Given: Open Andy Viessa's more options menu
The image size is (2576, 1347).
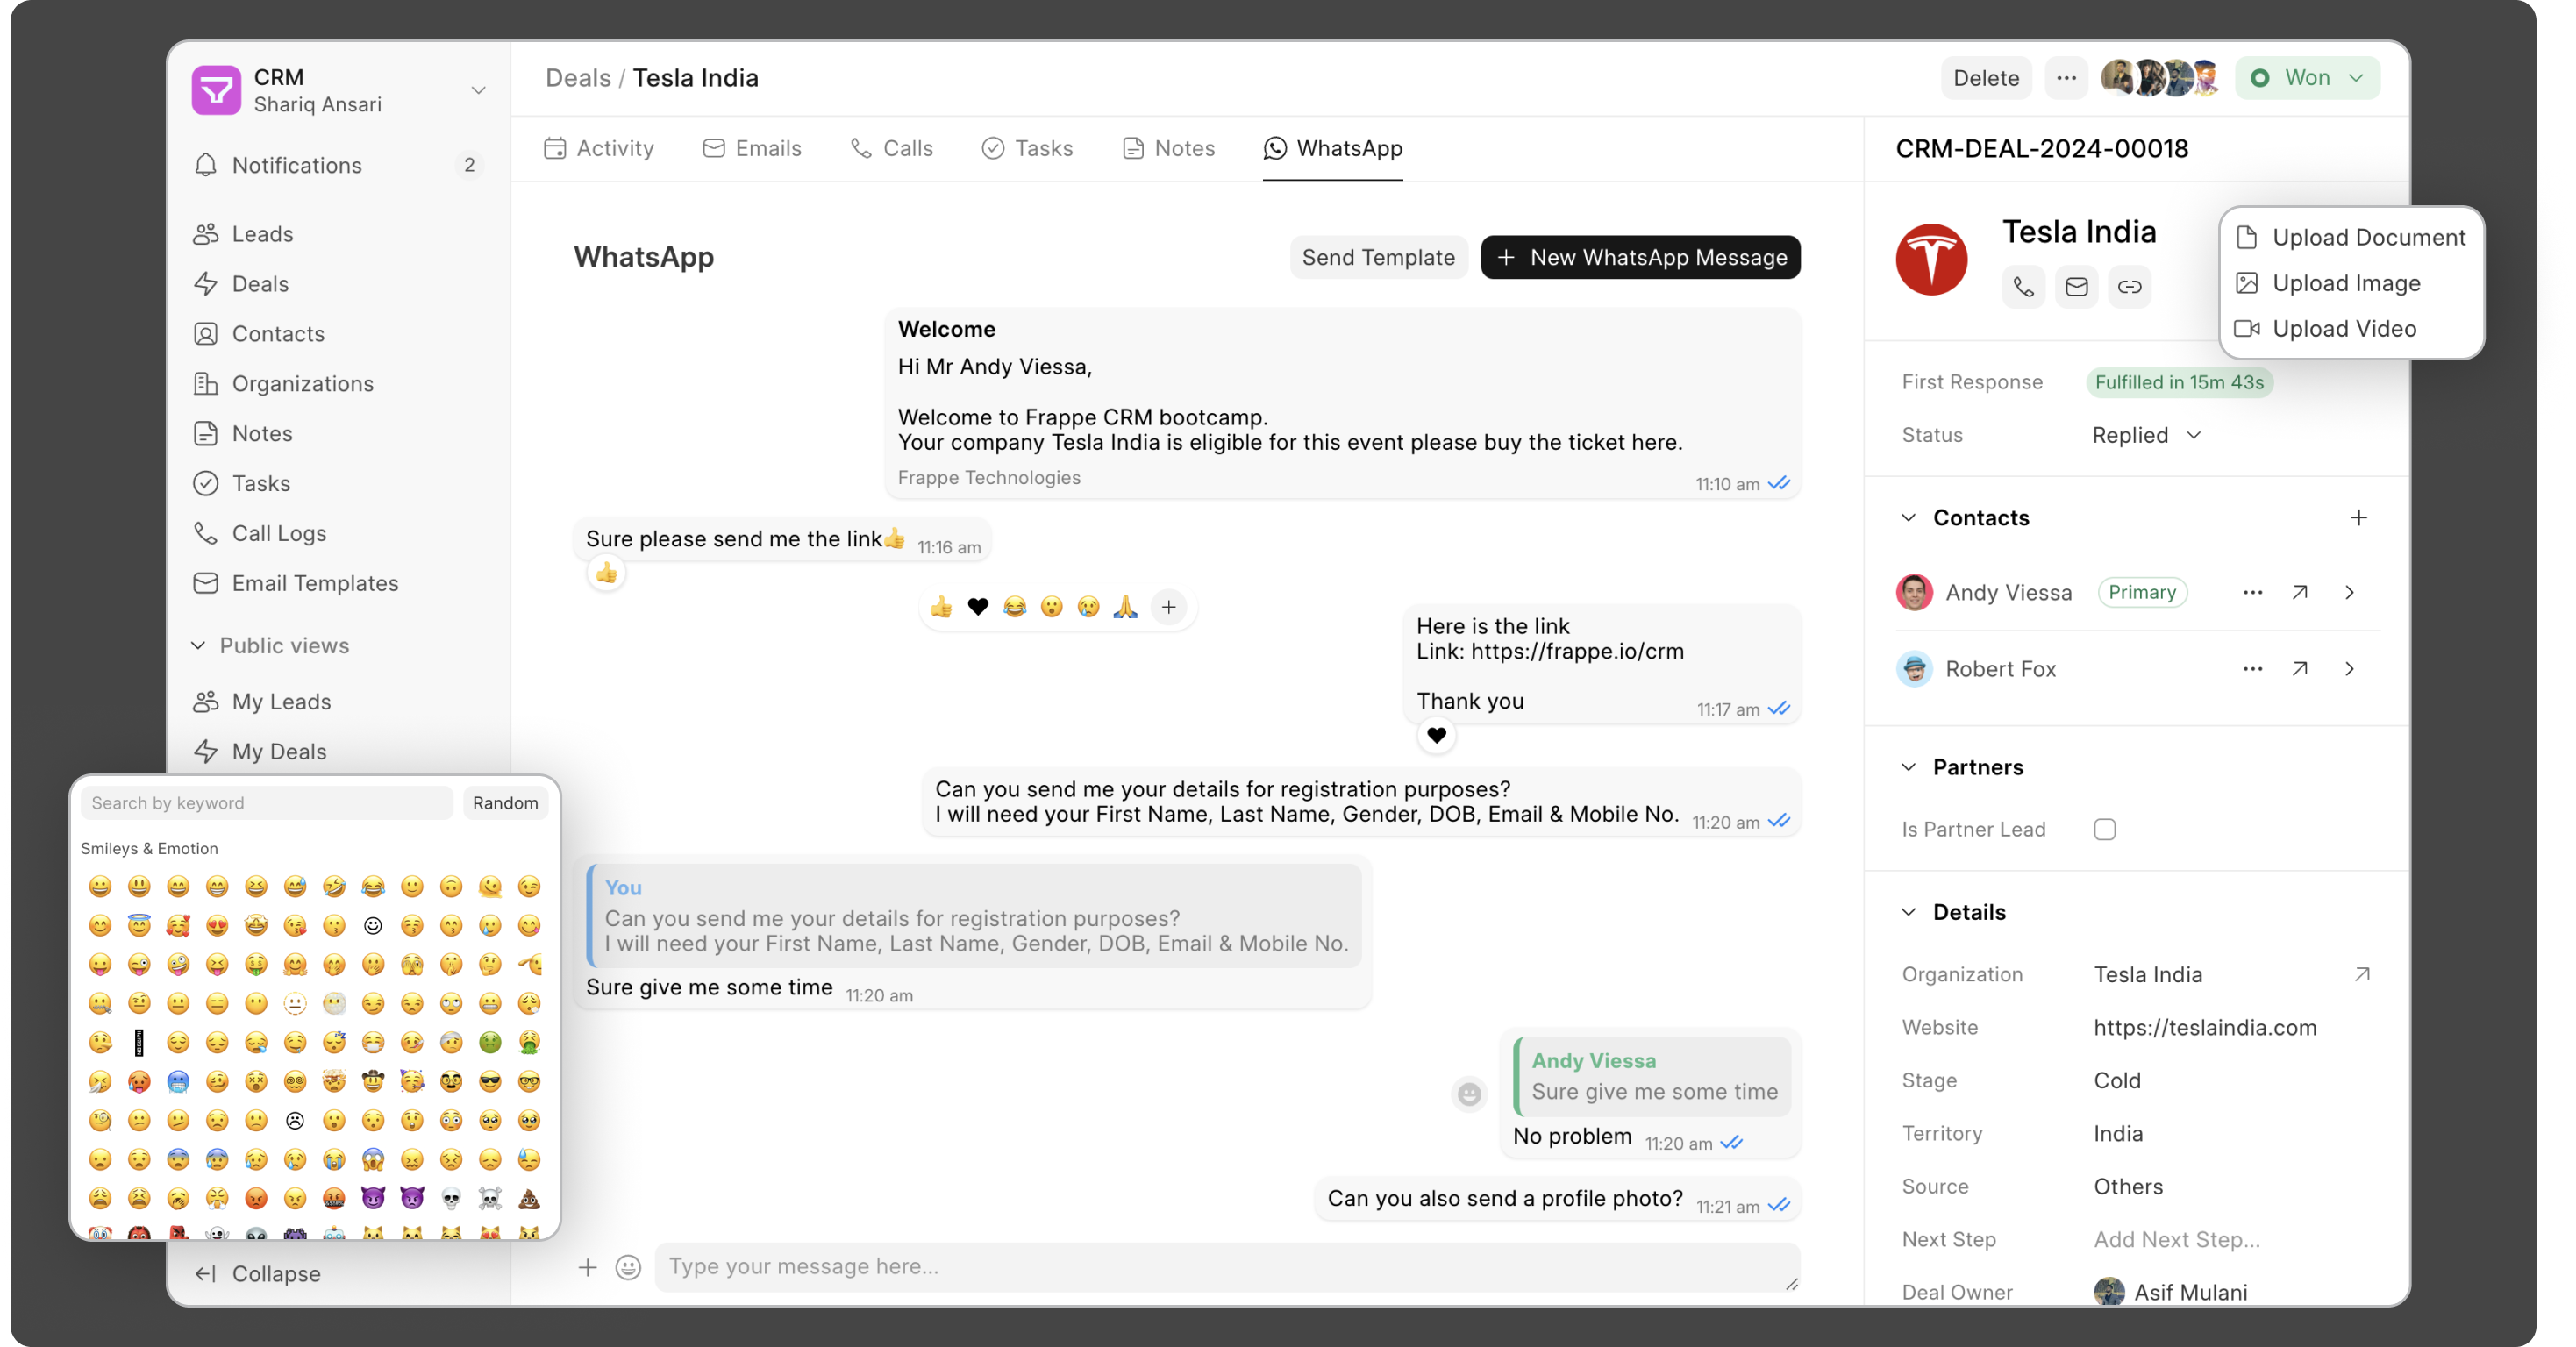Looking at the screenshot, I should coord(2252,592).
